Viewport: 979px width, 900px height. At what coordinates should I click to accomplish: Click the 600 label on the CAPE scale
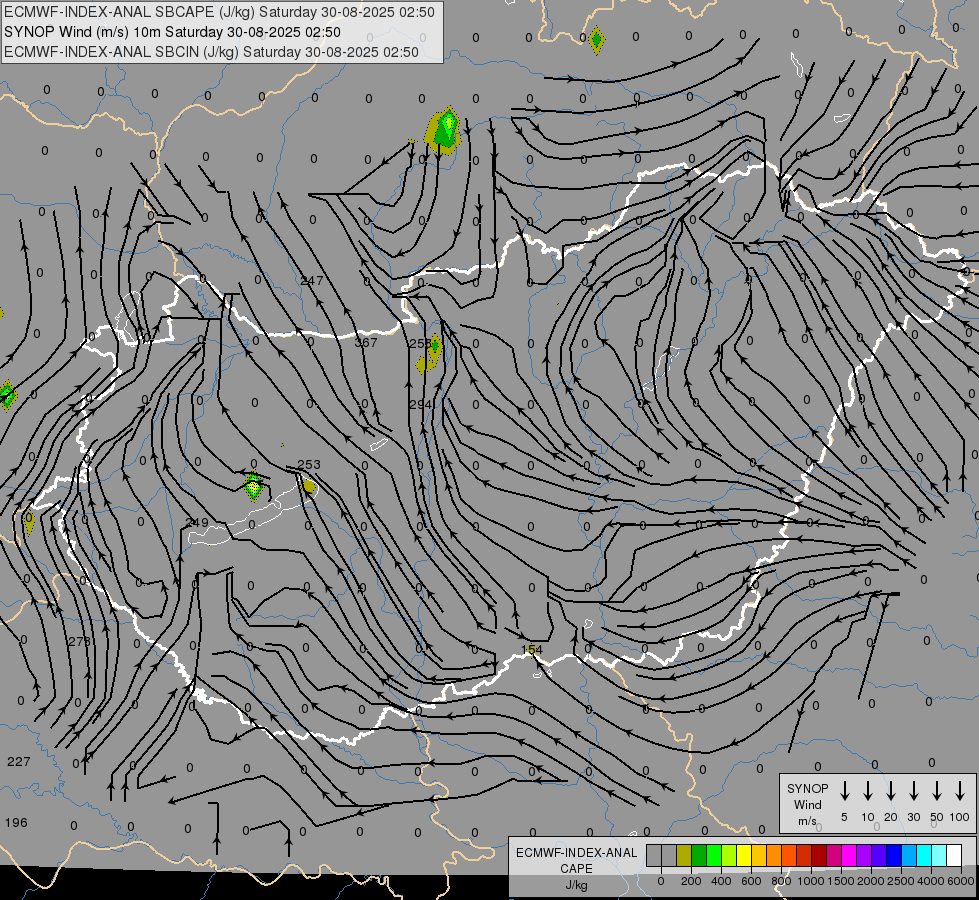(751, 881)
